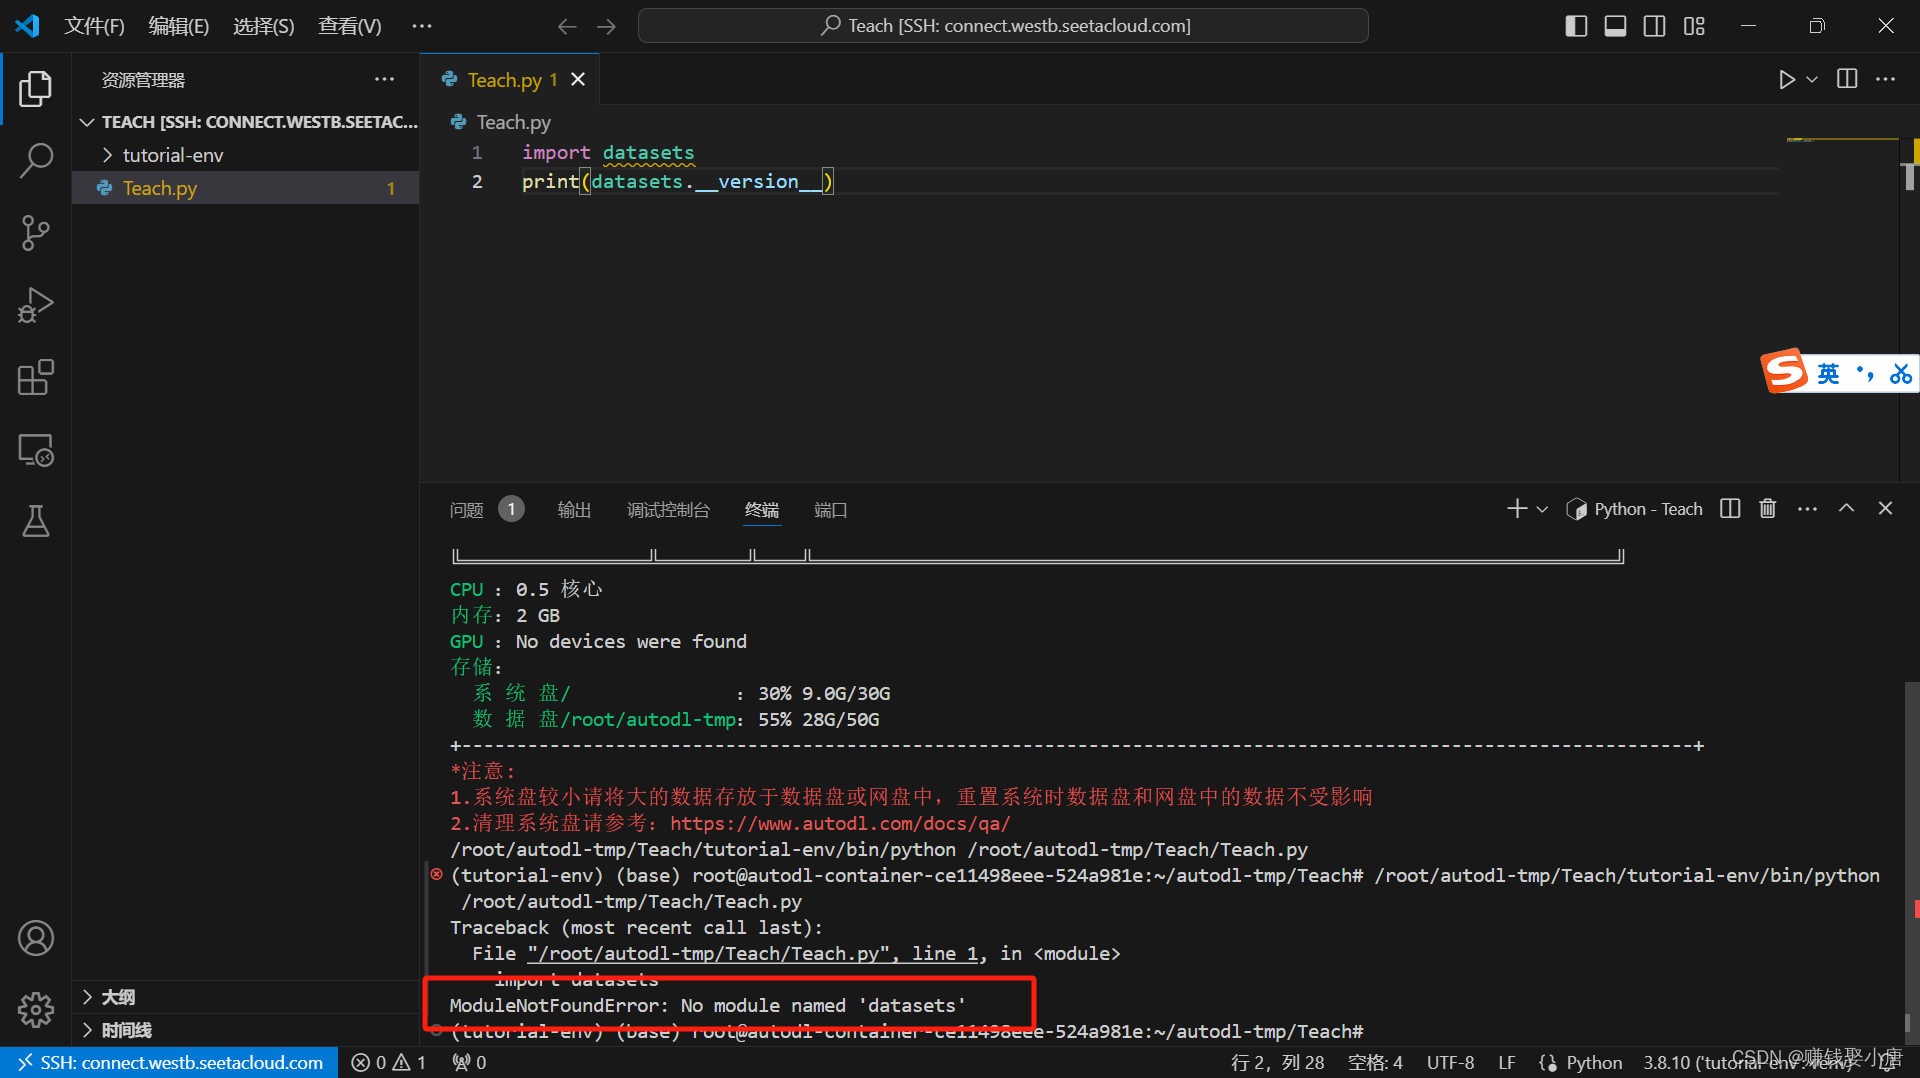
Task: Select language mode Python in status bar
Action: [x=1594, y=1062]
